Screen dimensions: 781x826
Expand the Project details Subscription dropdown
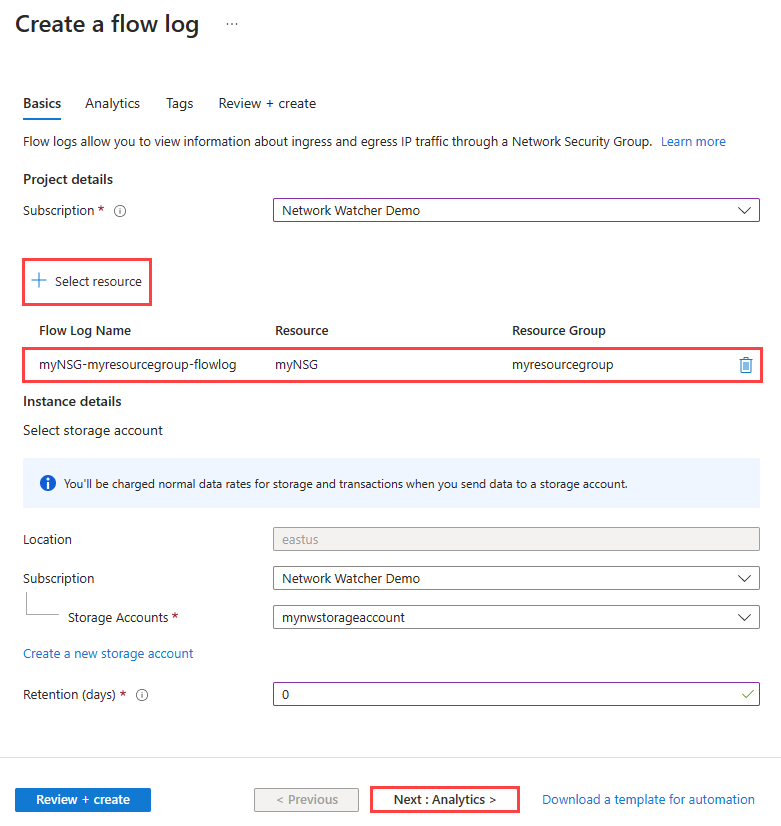pos(515,211)
